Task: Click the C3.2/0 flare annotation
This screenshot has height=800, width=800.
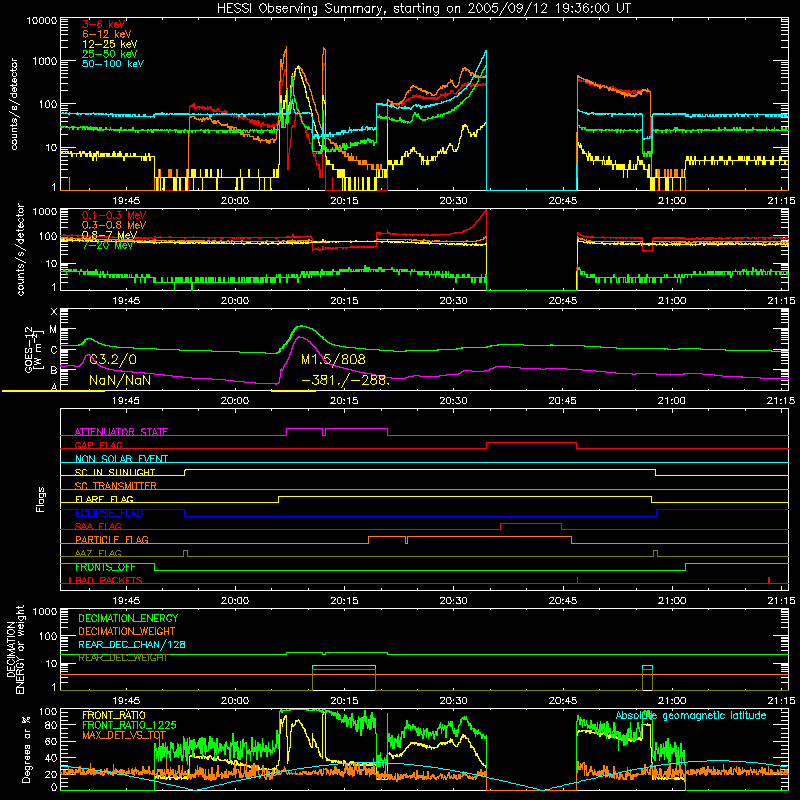Action: coord(113,360)
